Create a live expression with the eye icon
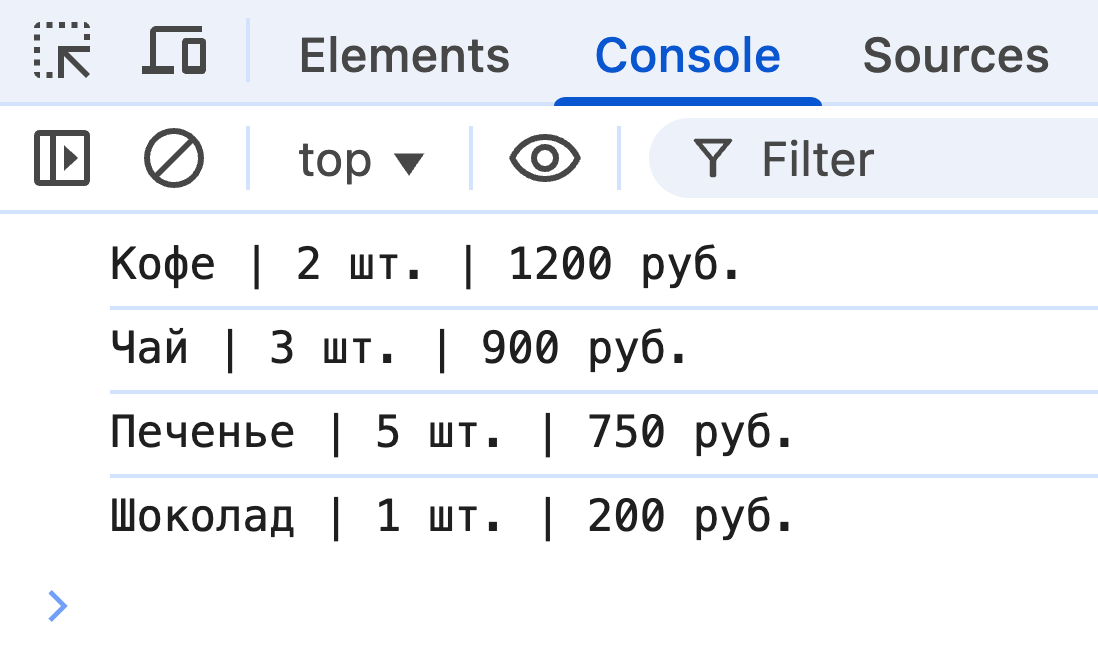1098x670 pixels. click(x=544, y=158)
